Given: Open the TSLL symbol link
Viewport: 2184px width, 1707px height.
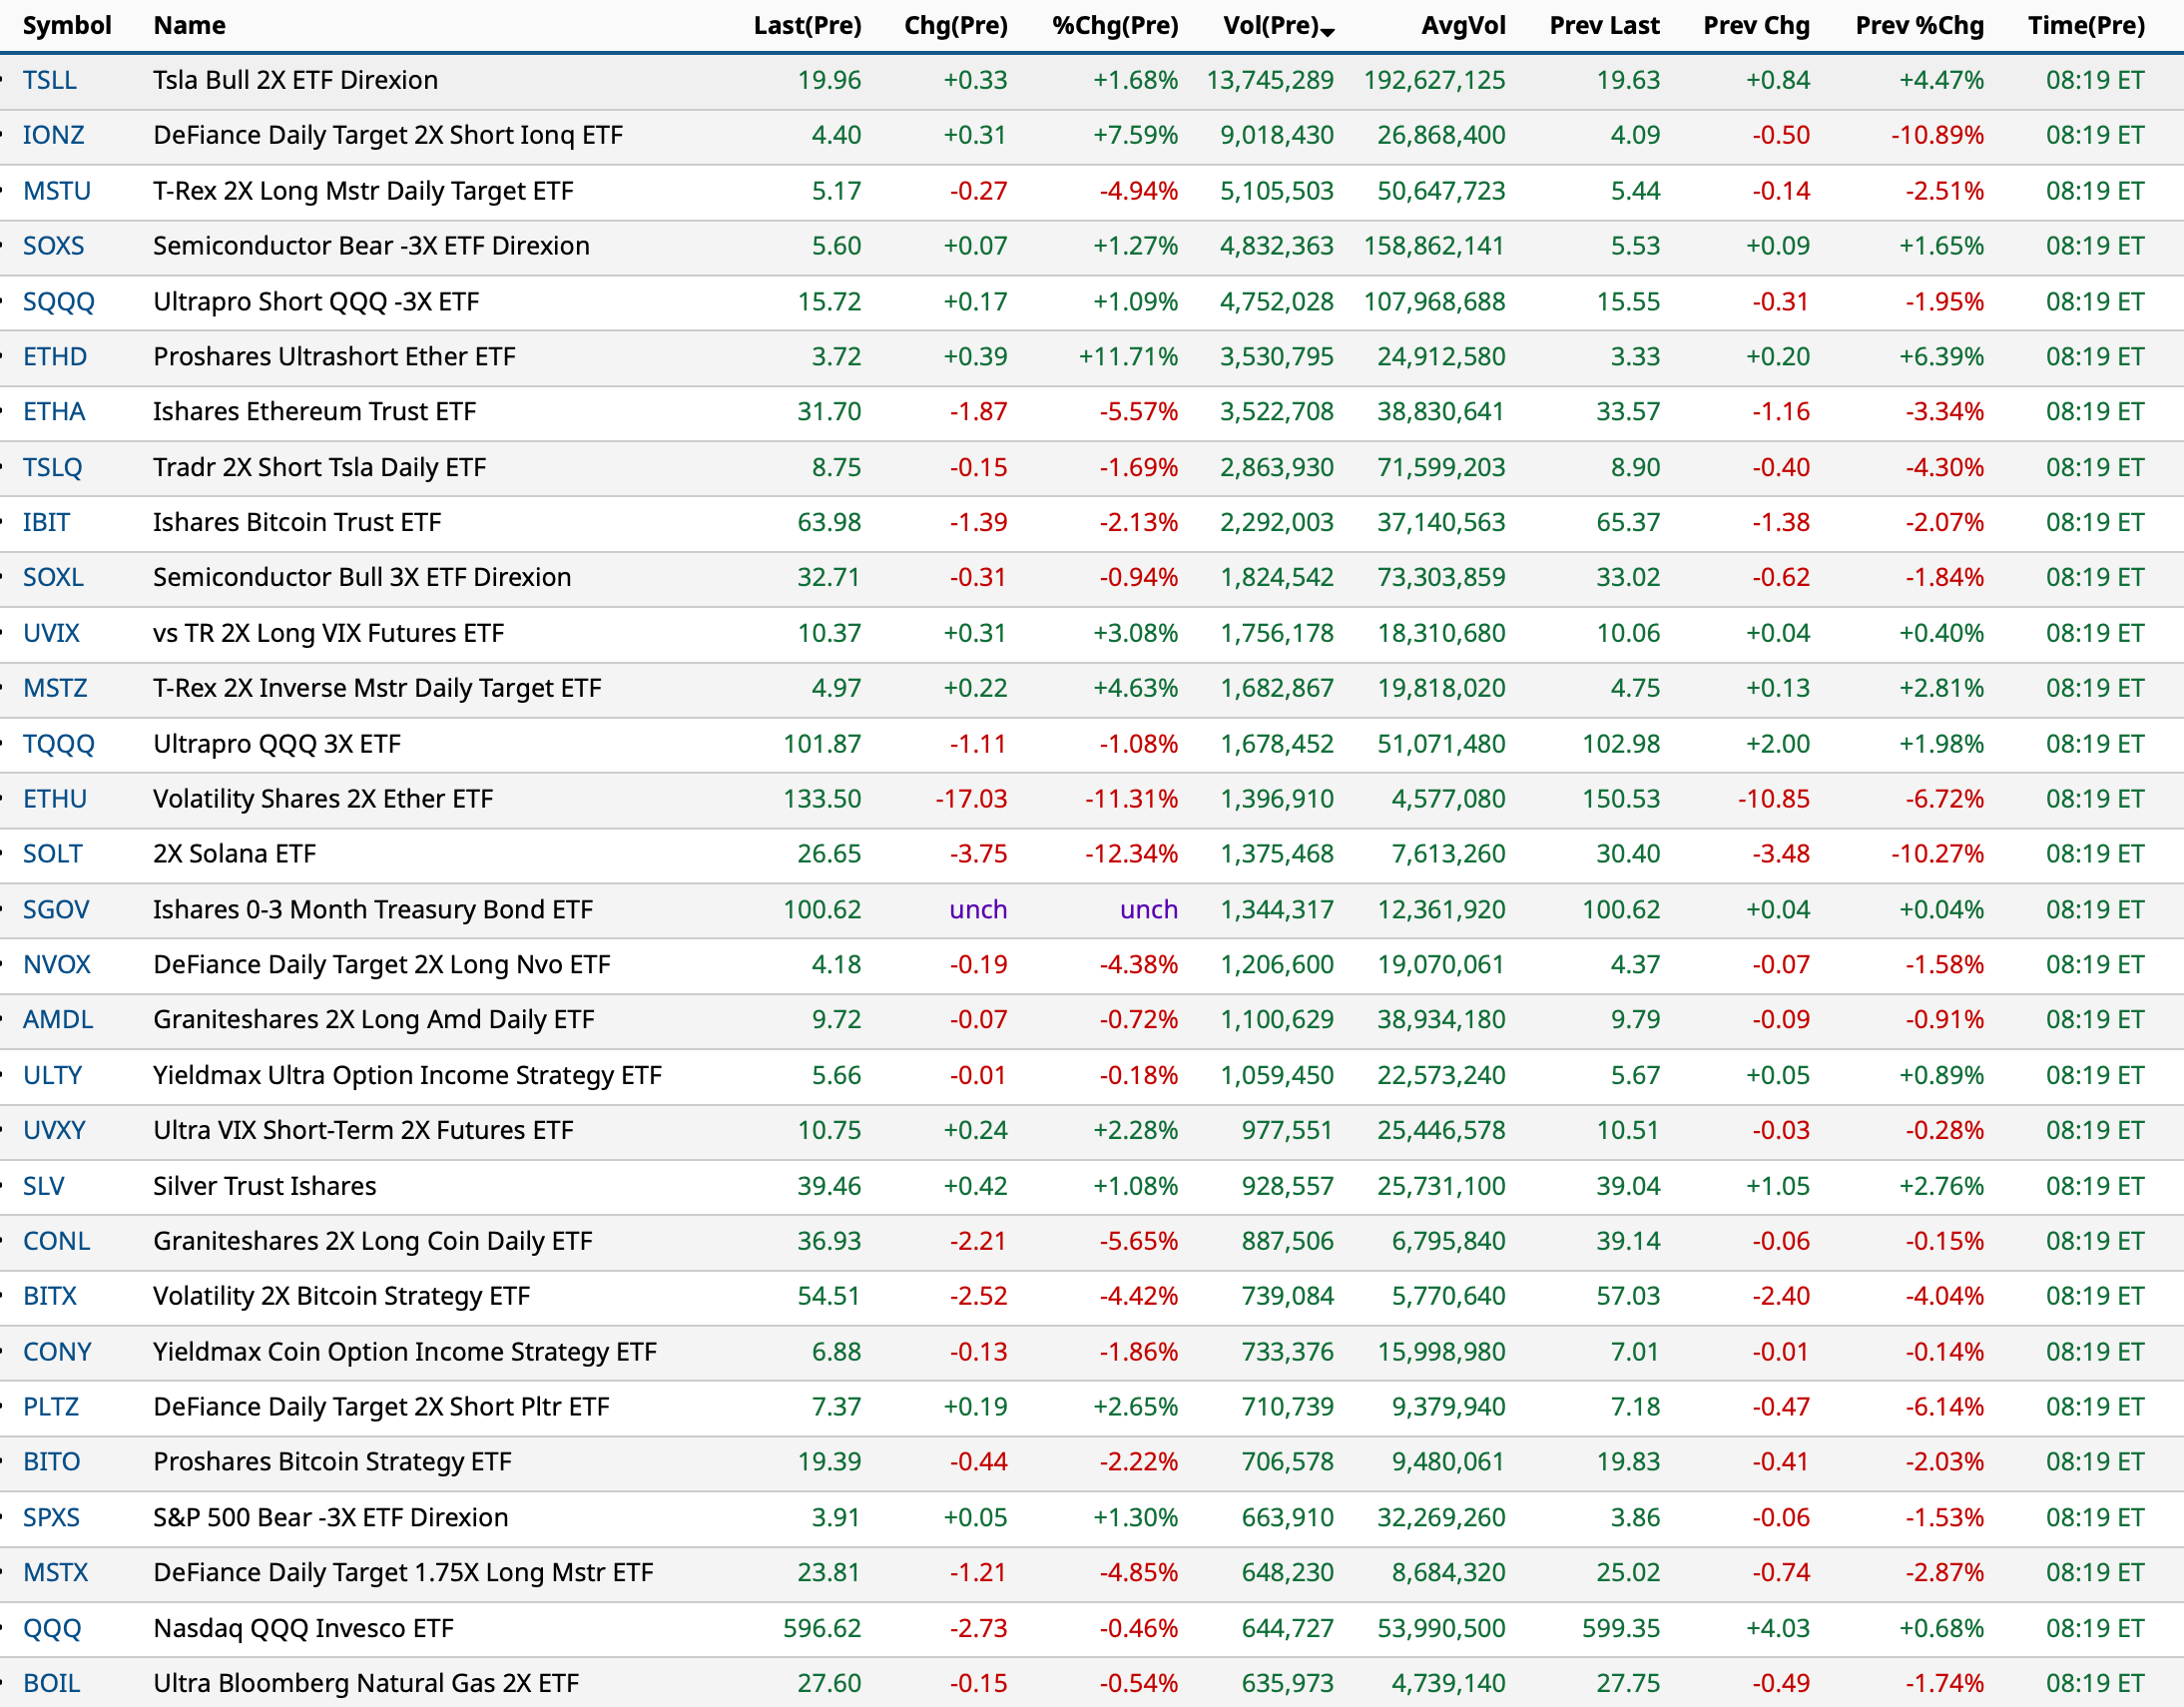Looking at the screenshot, I should [x=49, y=80].
